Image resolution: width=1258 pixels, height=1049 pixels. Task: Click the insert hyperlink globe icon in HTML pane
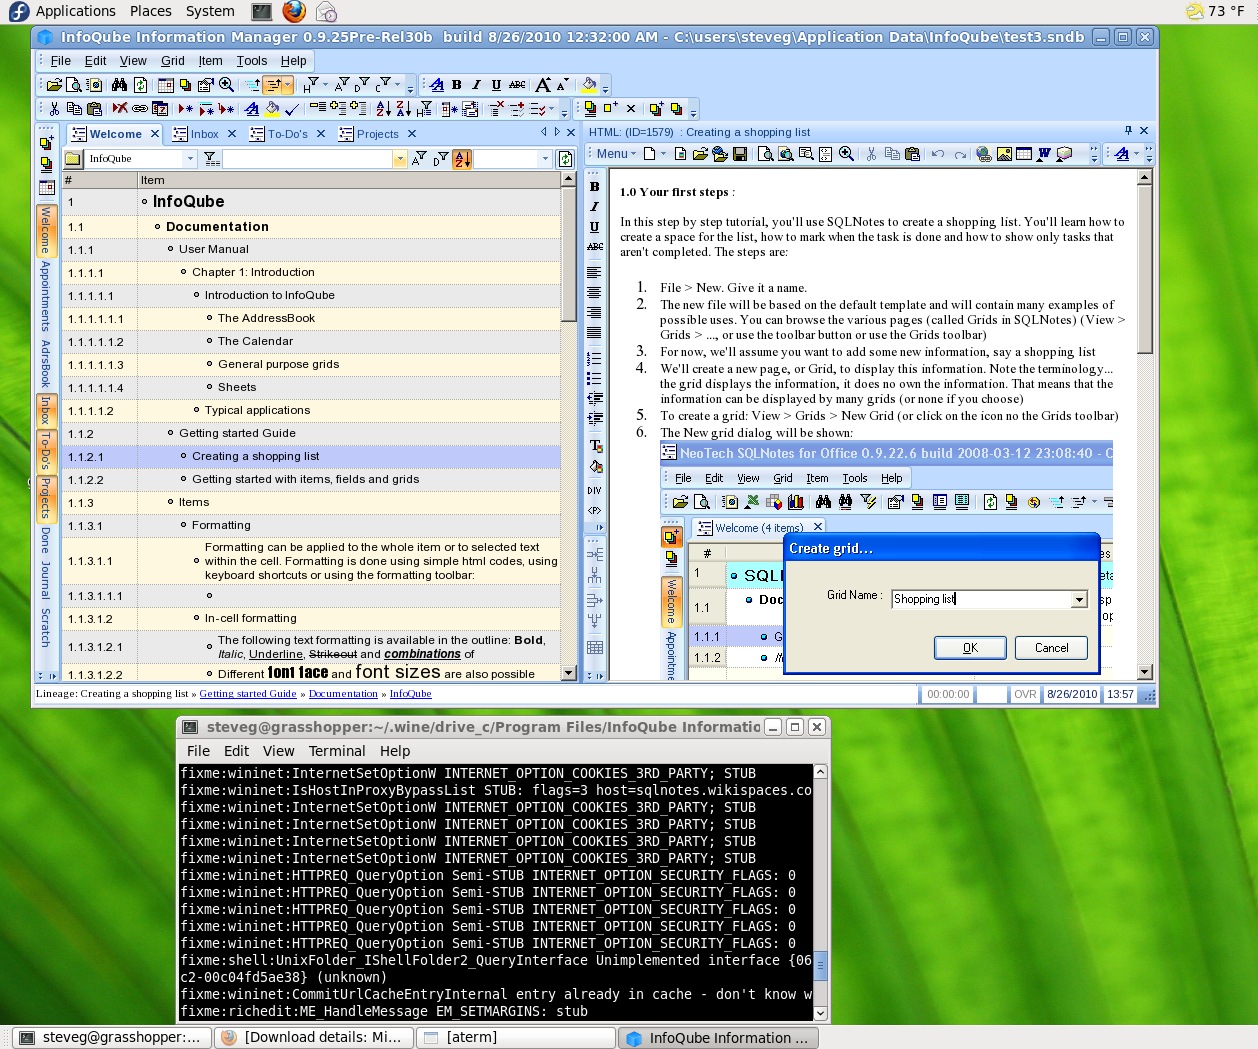pos(984,154)
